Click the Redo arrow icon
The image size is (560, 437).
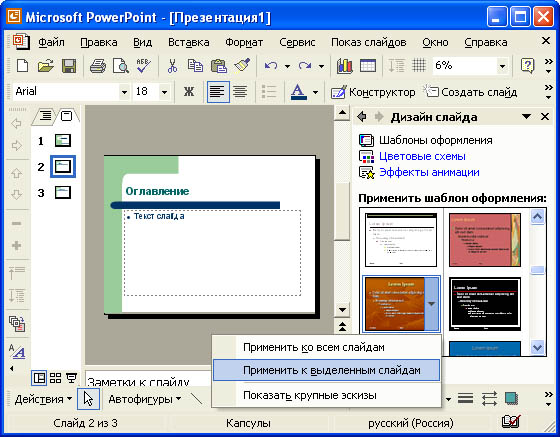pos(305,66)
